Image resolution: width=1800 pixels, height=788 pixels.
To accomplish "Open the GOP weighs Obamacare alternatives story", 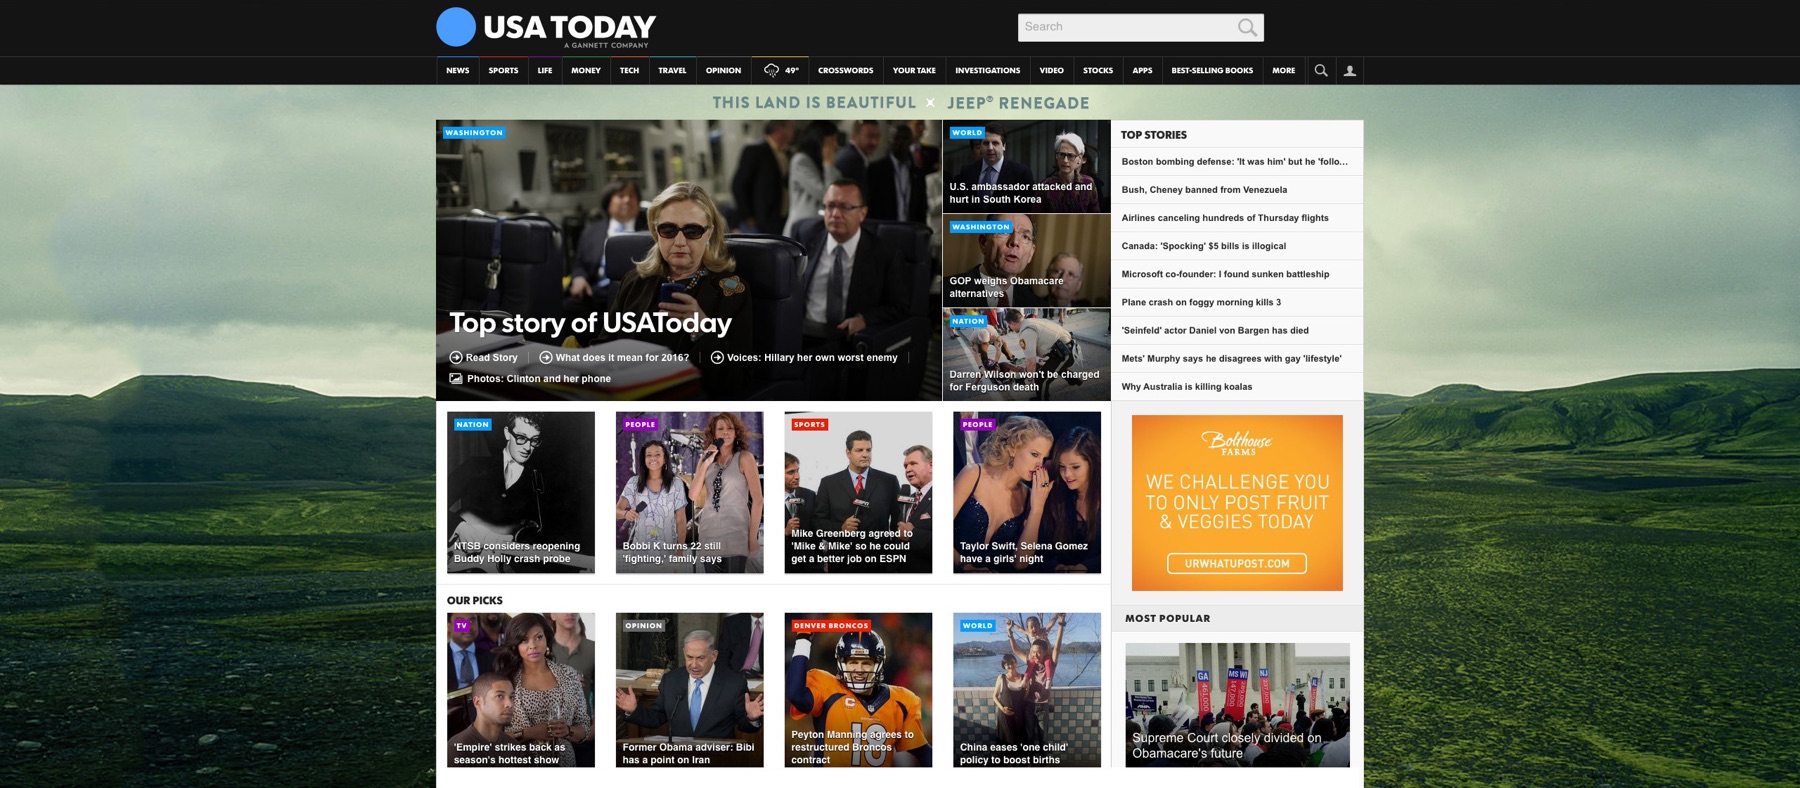I will [x=1026, y=260].
